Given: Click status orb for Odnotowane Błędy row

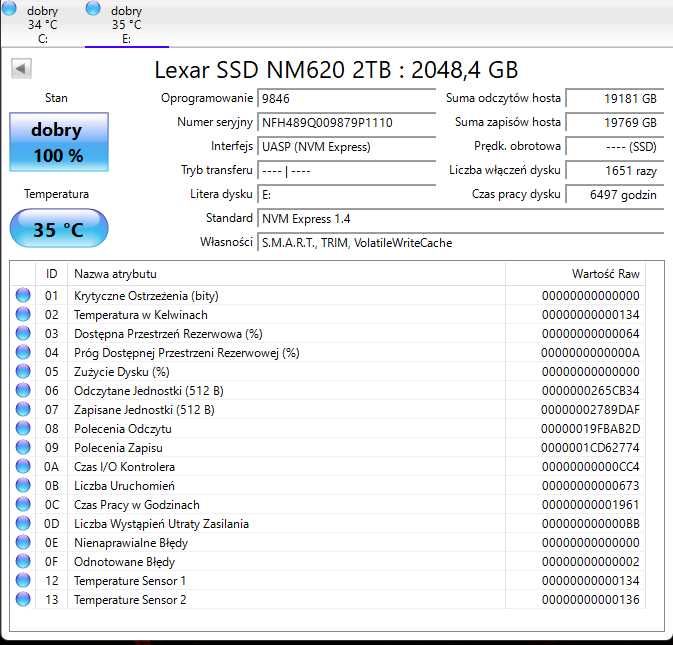Looking at the screenshot, I should pos(23,561).
